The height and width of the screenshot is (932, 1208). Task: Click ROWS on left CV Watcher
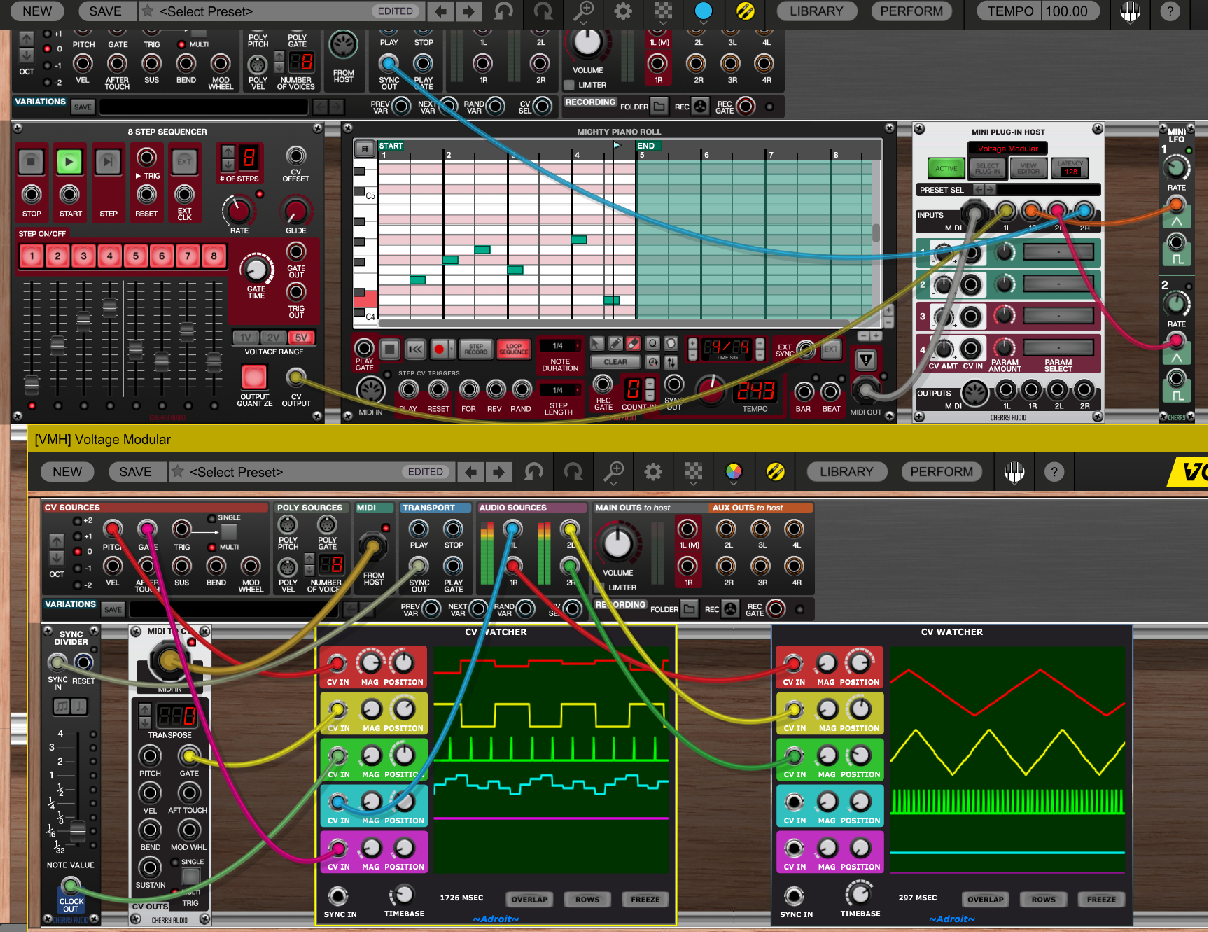587,899
